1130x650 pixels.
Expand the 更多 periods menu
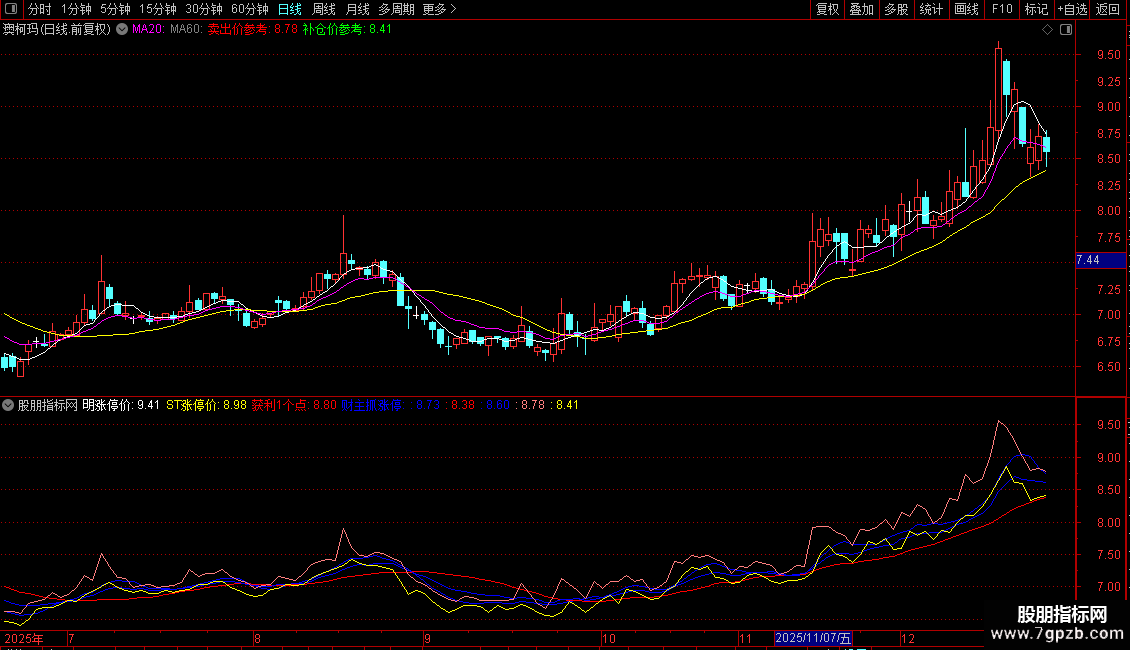439,9
